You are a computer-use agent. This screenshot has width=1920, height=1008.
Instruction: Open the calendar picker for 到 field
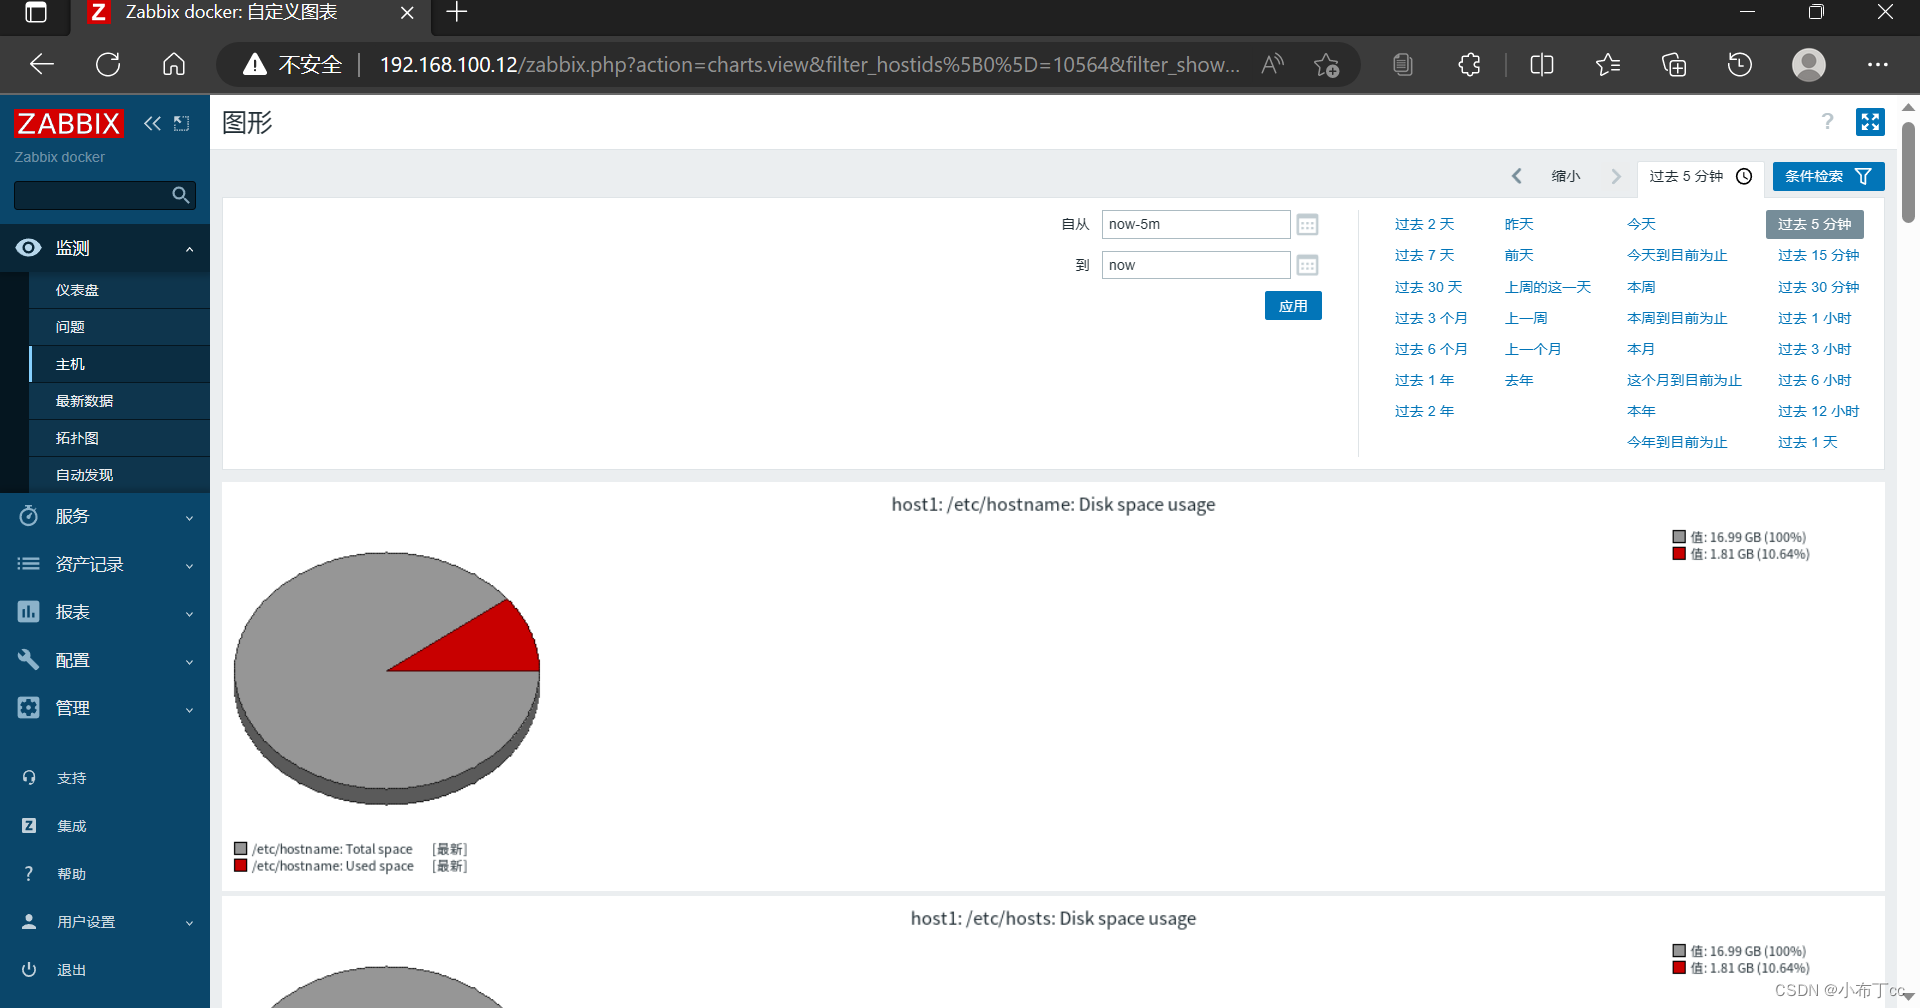[1307, 265]
